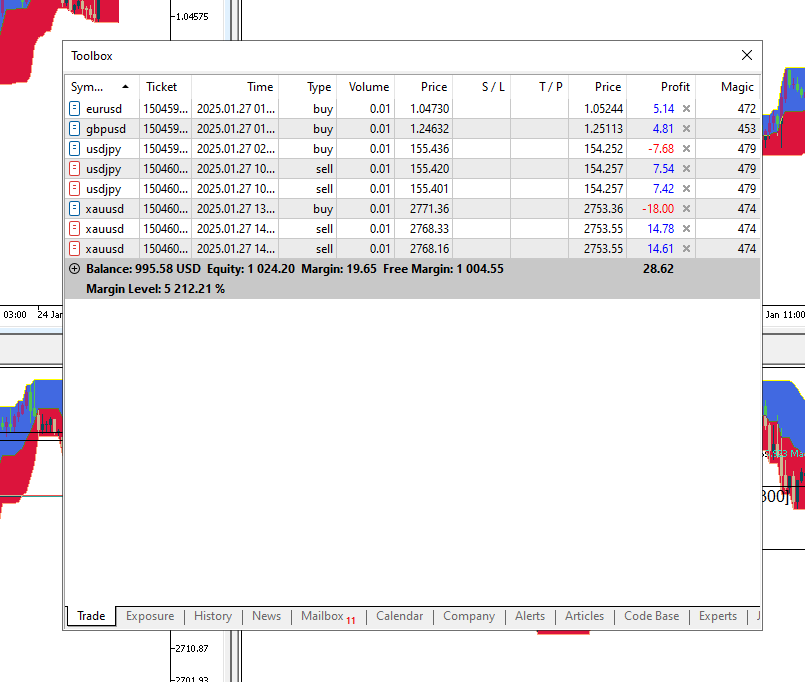
Task: Click the eurusd order document icon
Action: [x=75, y=109]
